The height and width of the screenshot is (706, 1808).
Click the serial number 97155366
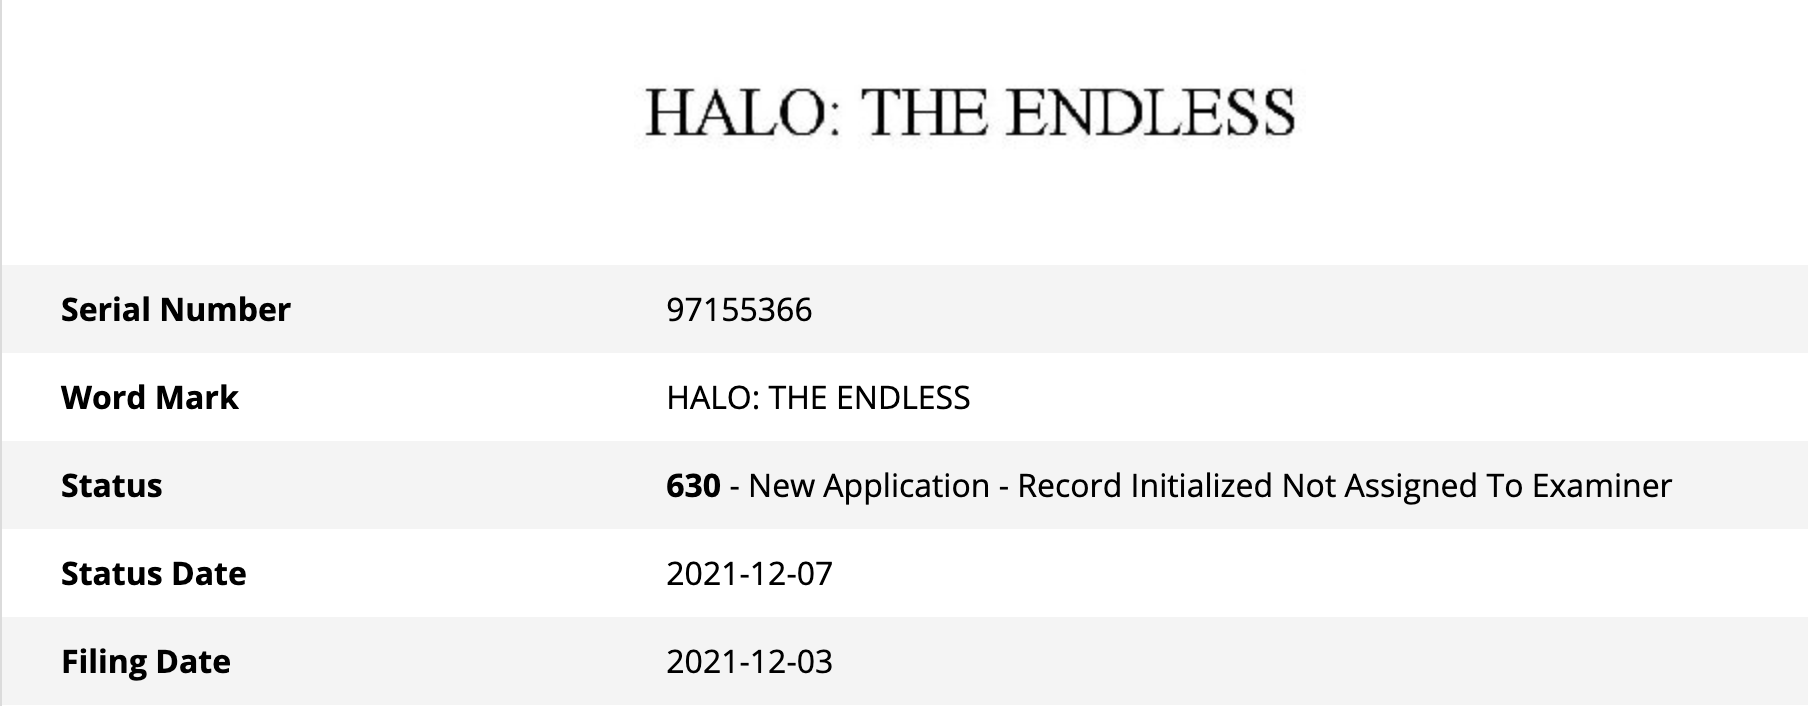click(739, 310)
